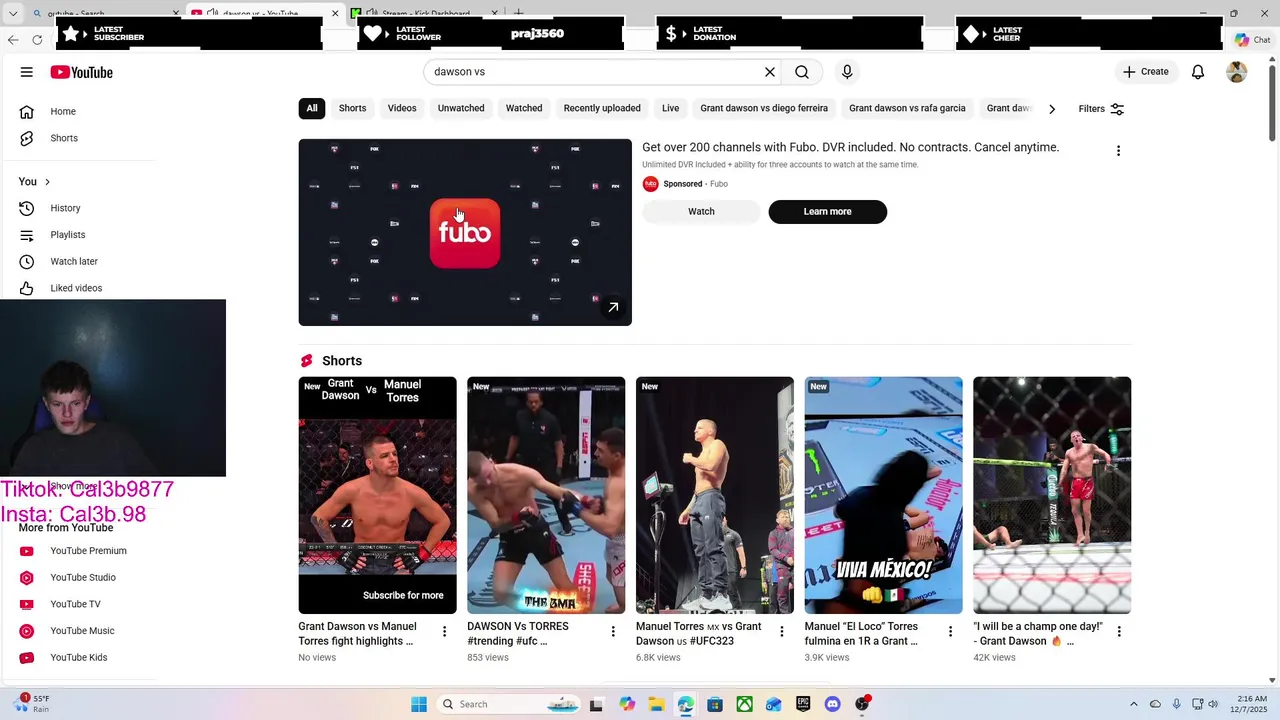
Task: Select the All filter chip
Action: [x=312, y=108]
